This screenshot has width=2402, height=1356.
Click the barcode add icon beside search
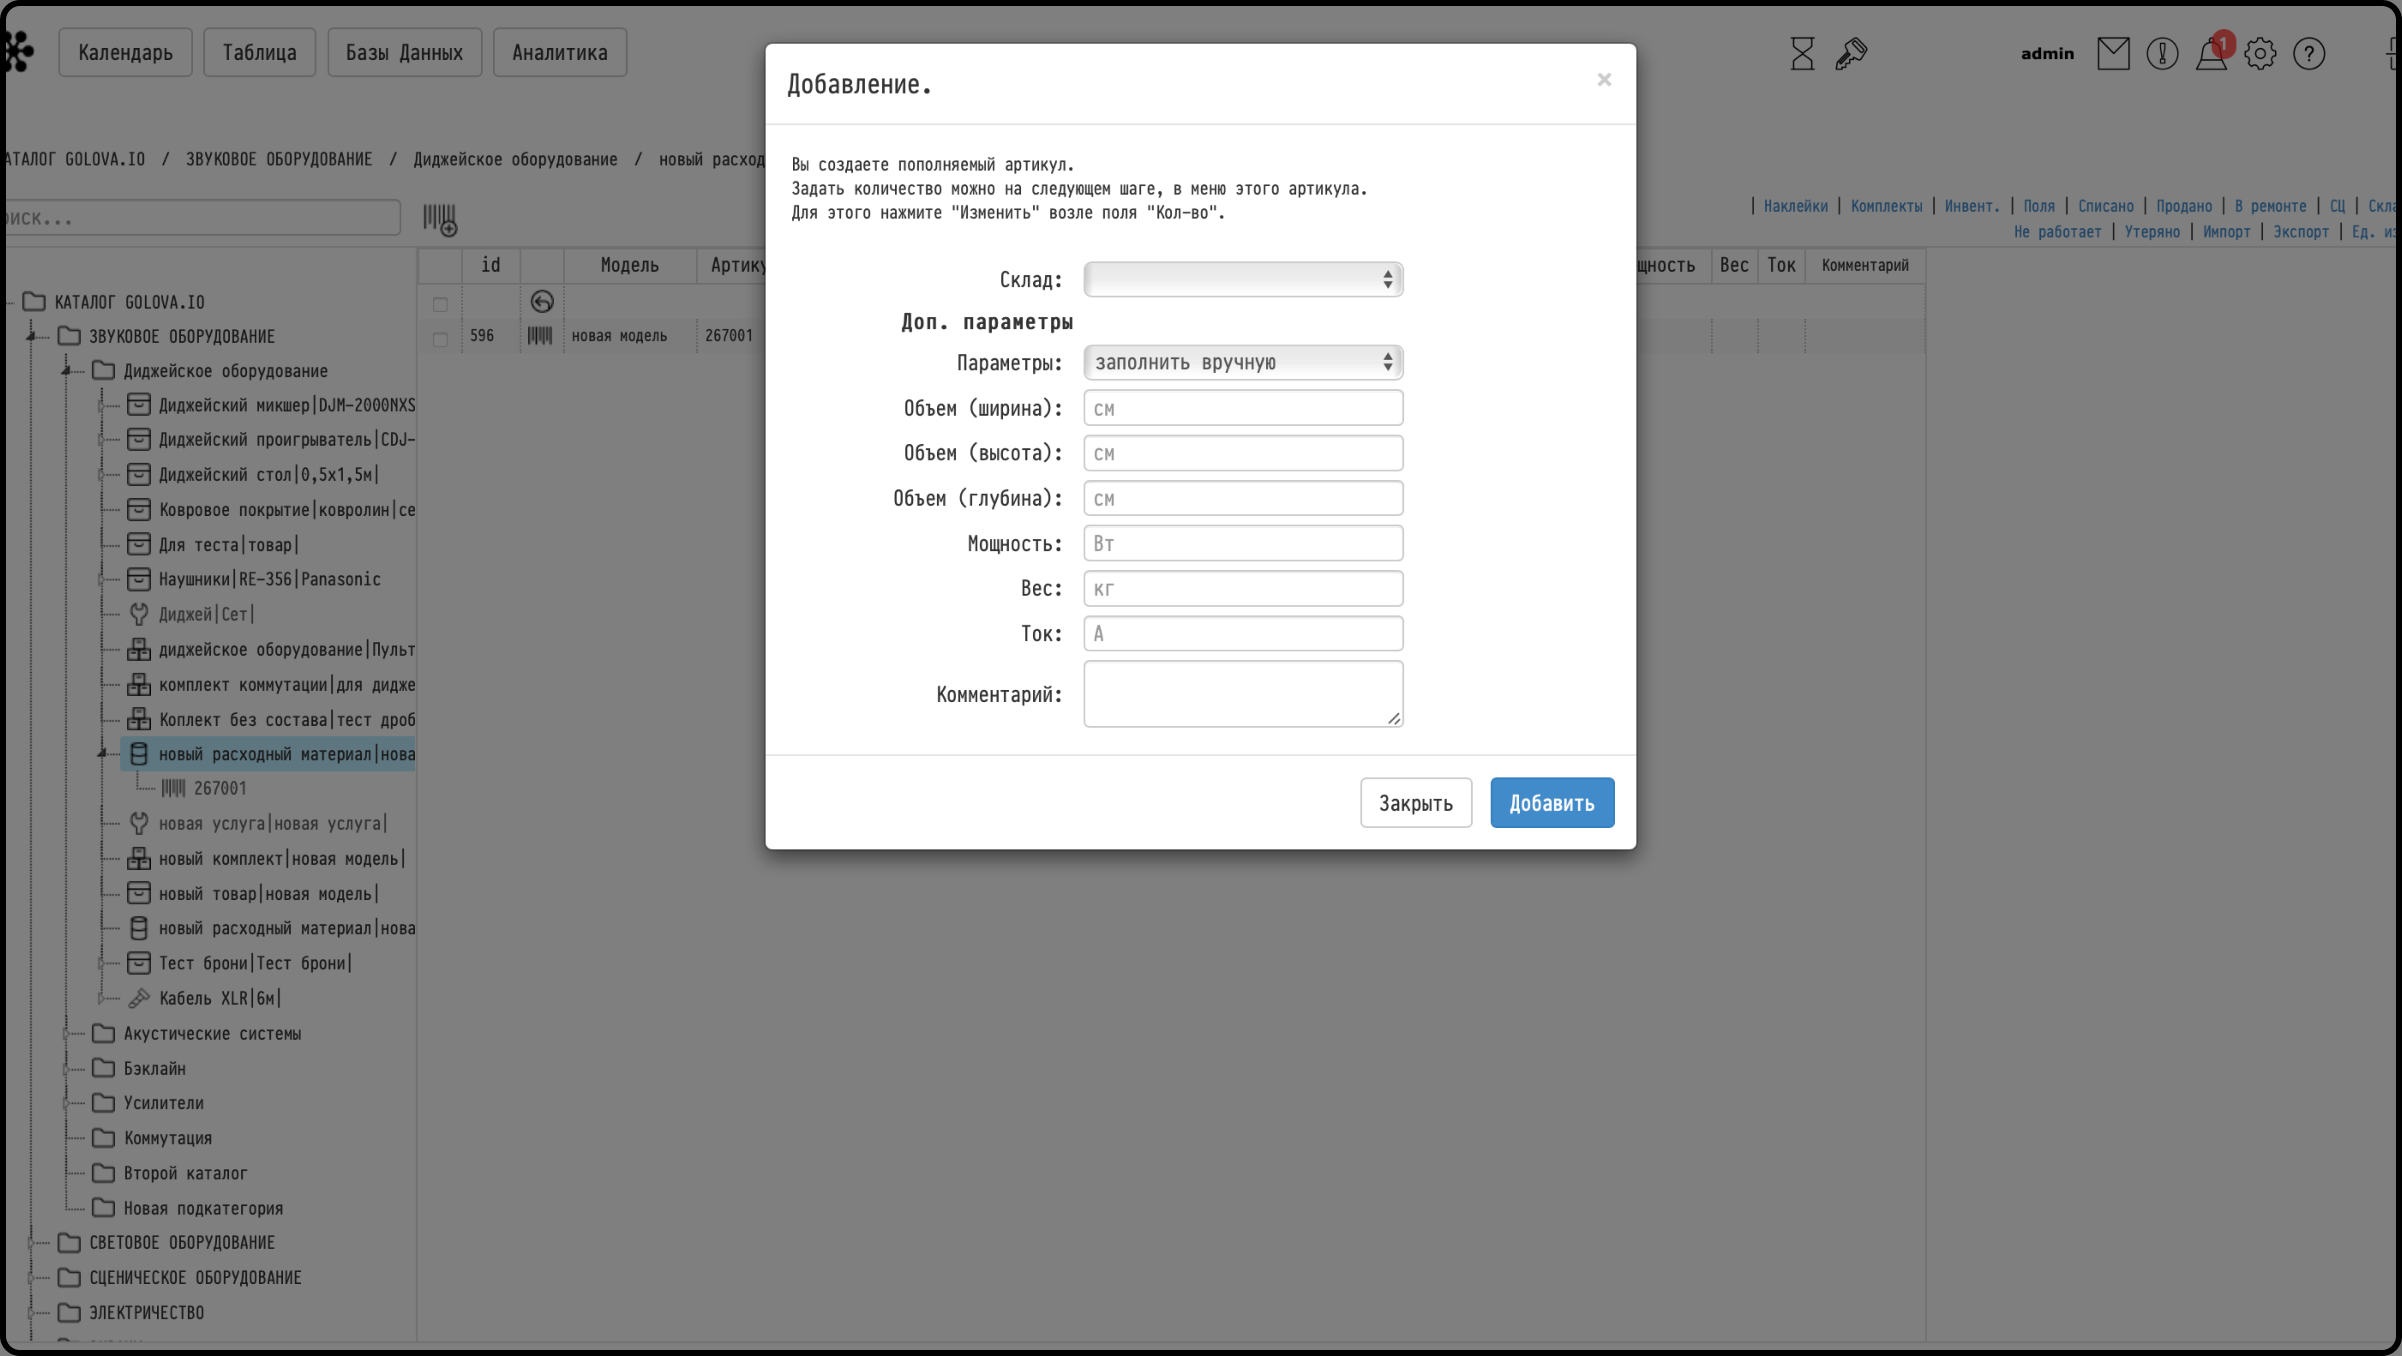[x=439, y=219]
